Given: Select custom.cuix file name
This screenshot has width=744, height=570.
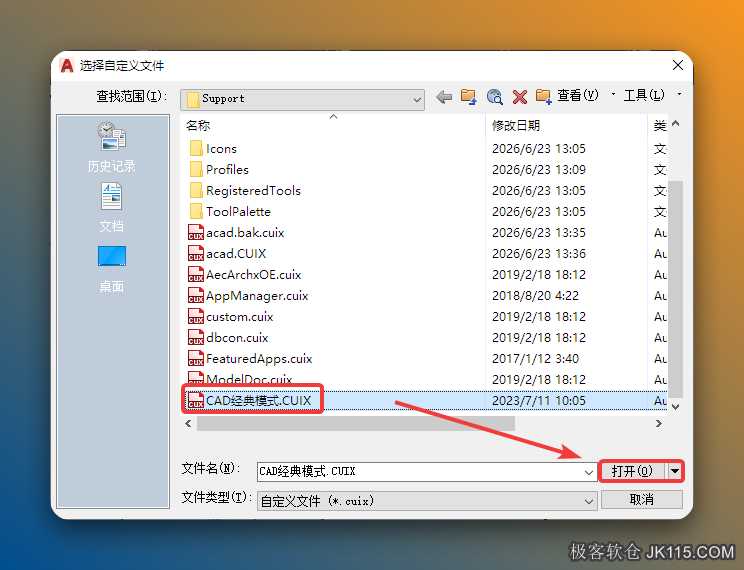Looking at the screenshot, I should 239,317.
